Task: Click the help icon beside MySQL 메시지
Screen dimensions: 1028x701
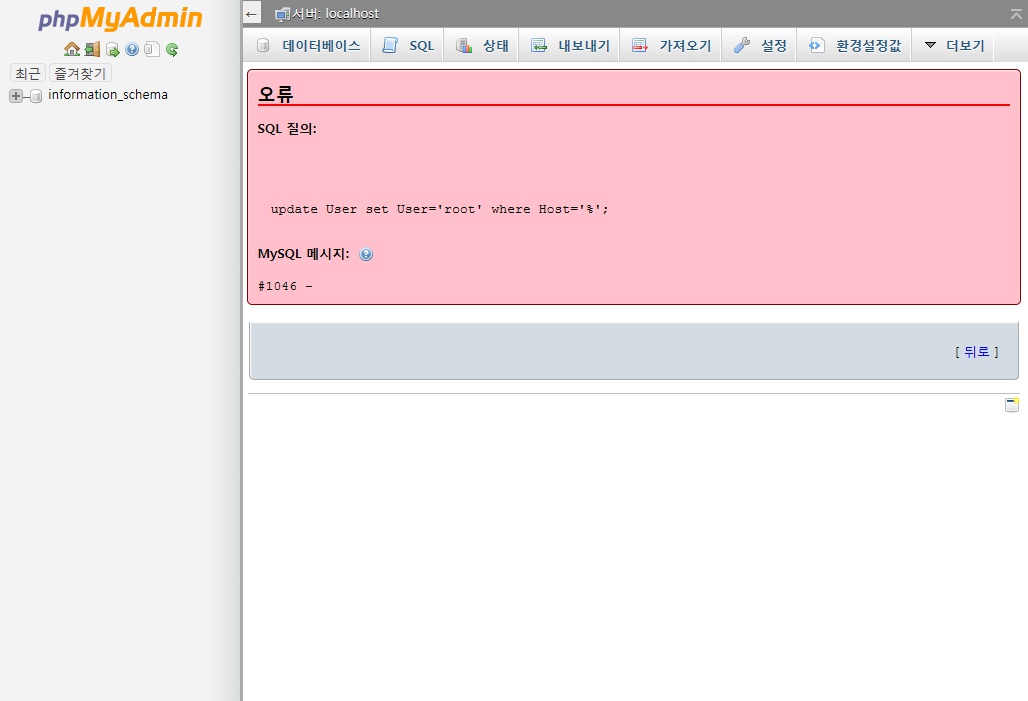Action: coord(366,254)
